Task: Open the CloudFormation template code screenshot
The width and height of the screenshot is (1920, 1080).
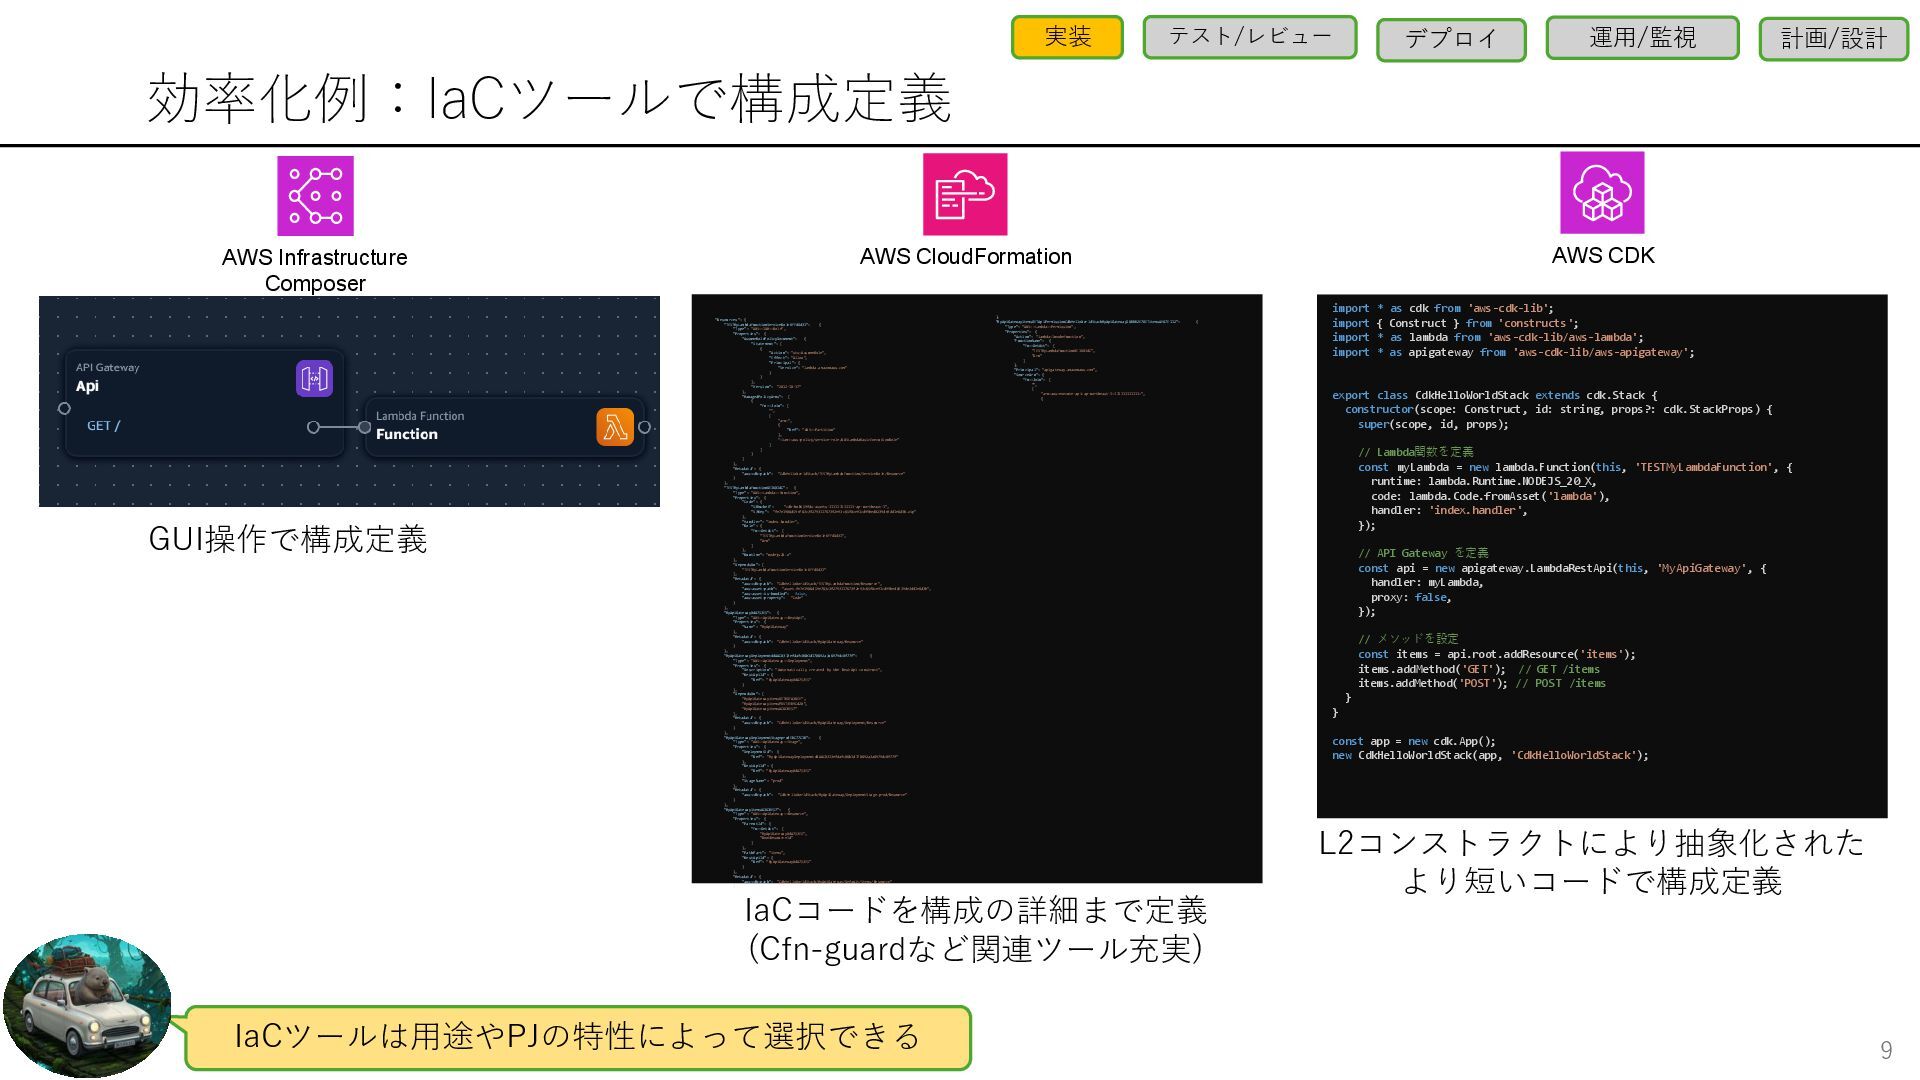Action: pos(977,589)
